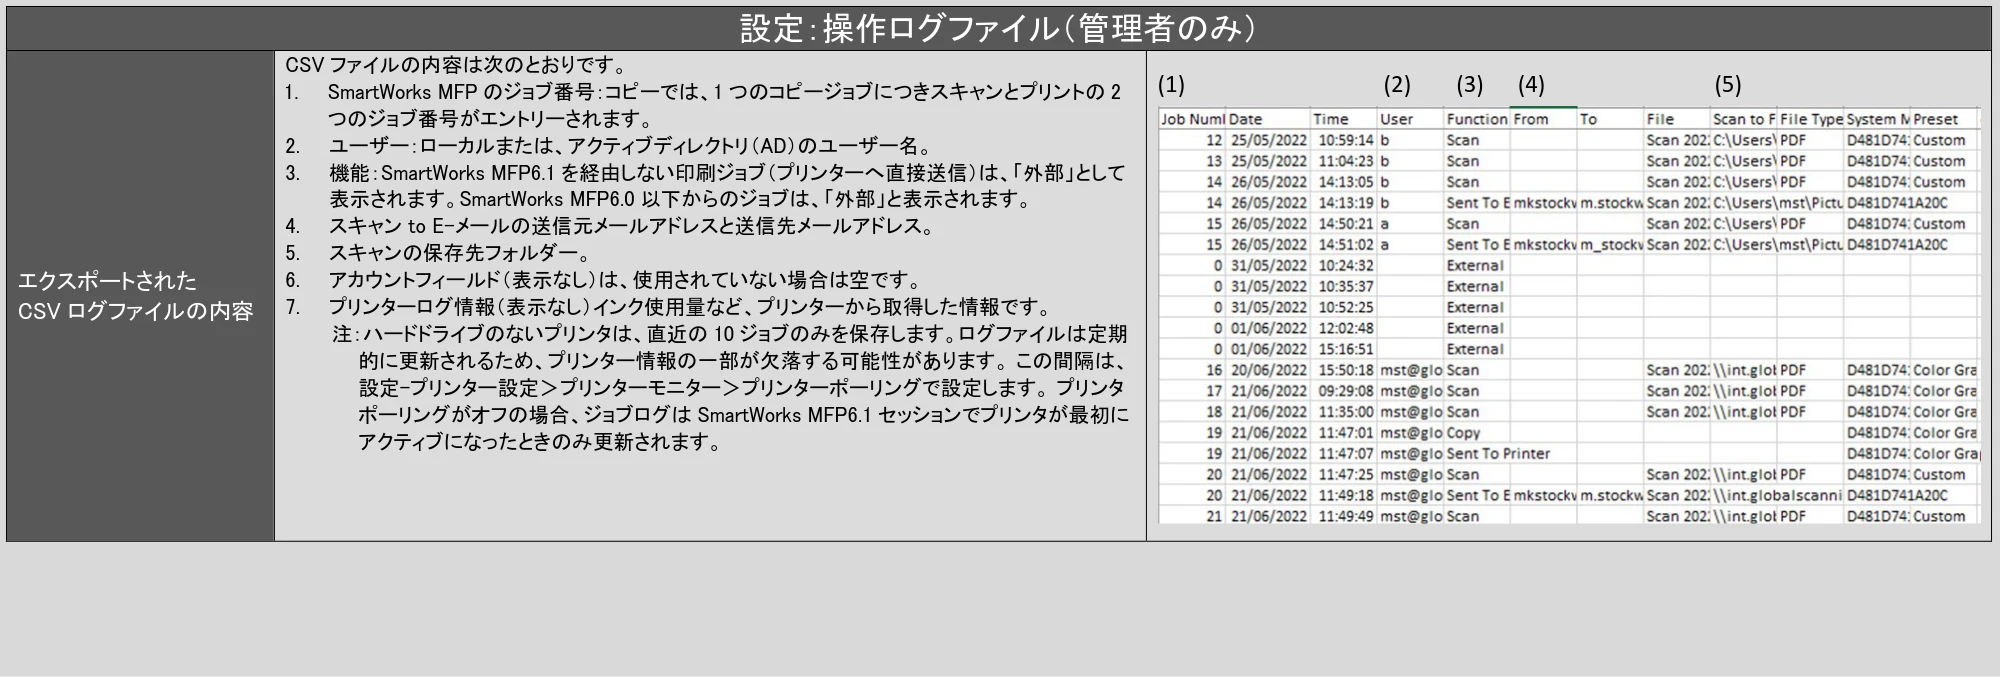Click the Function column header

click(x=1476, y=119)
